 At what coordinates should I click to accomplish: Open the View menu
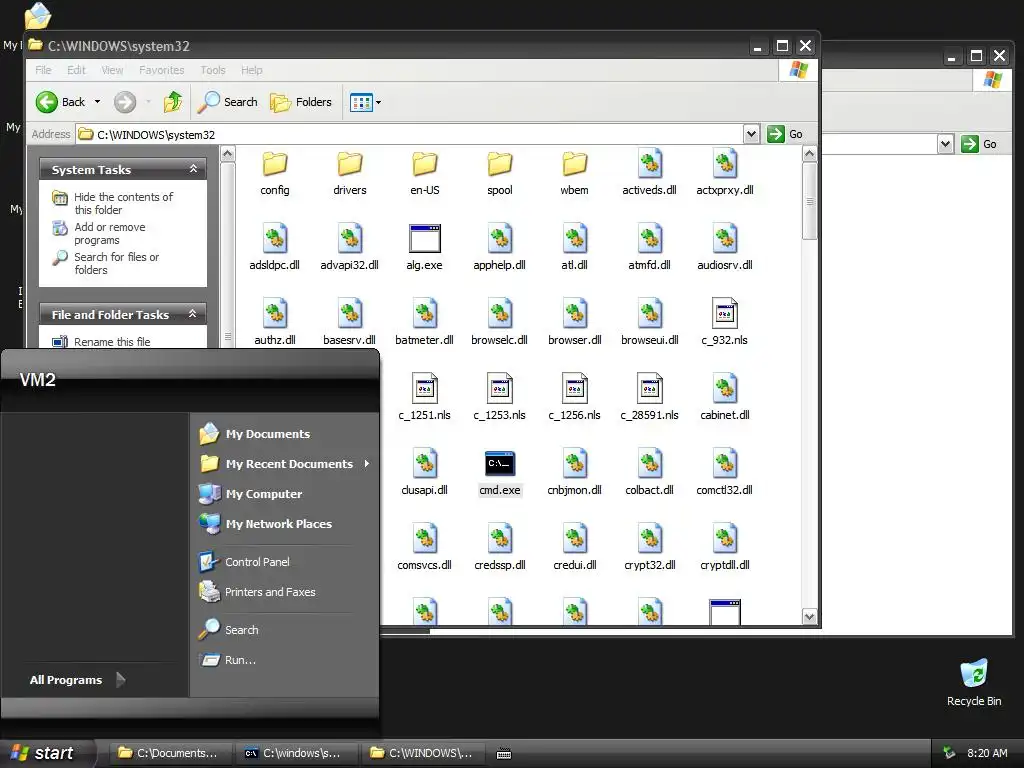pos(112,70)
